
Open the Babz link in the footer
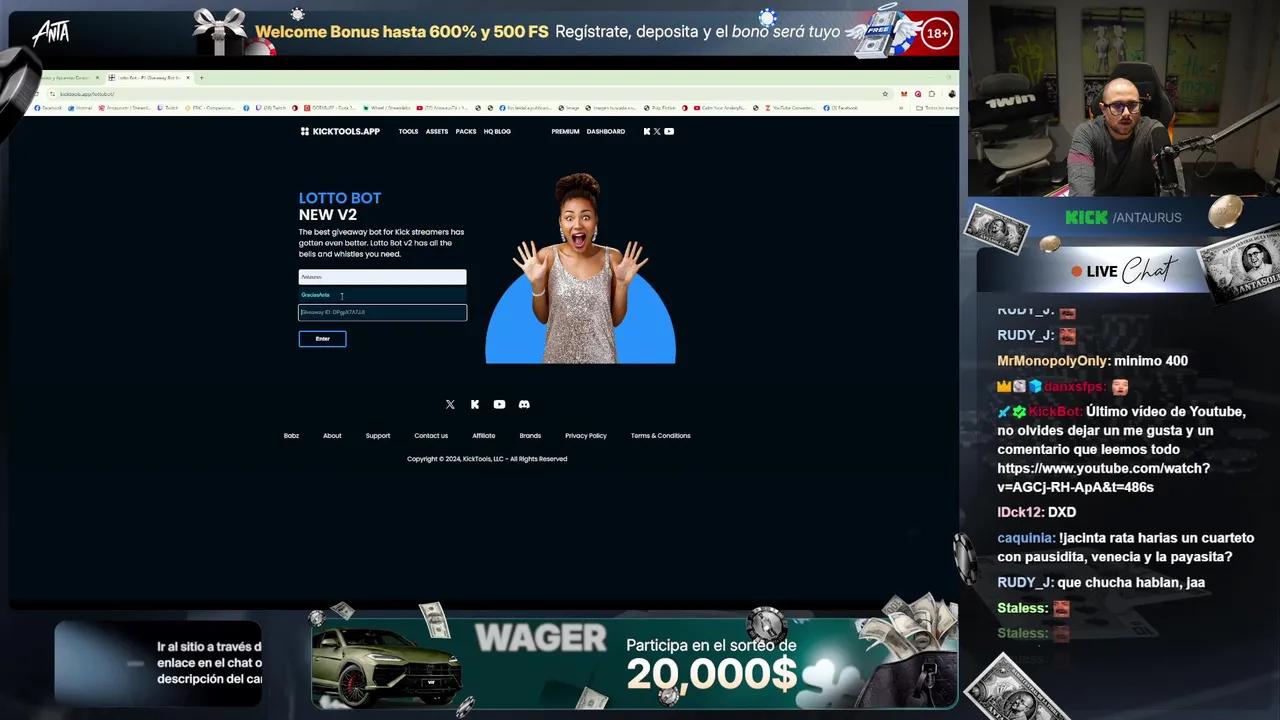point(291,436)
